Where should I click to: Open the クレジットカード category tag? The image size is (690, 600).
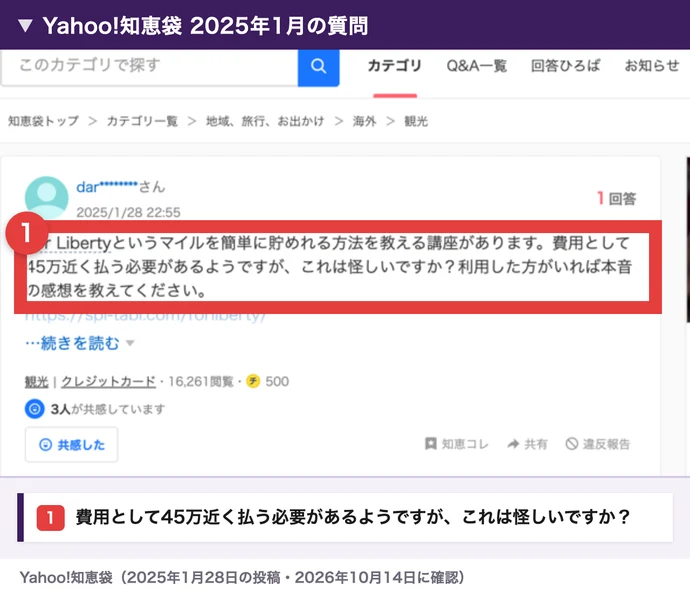pyautogui.click(x=108, y=382)
